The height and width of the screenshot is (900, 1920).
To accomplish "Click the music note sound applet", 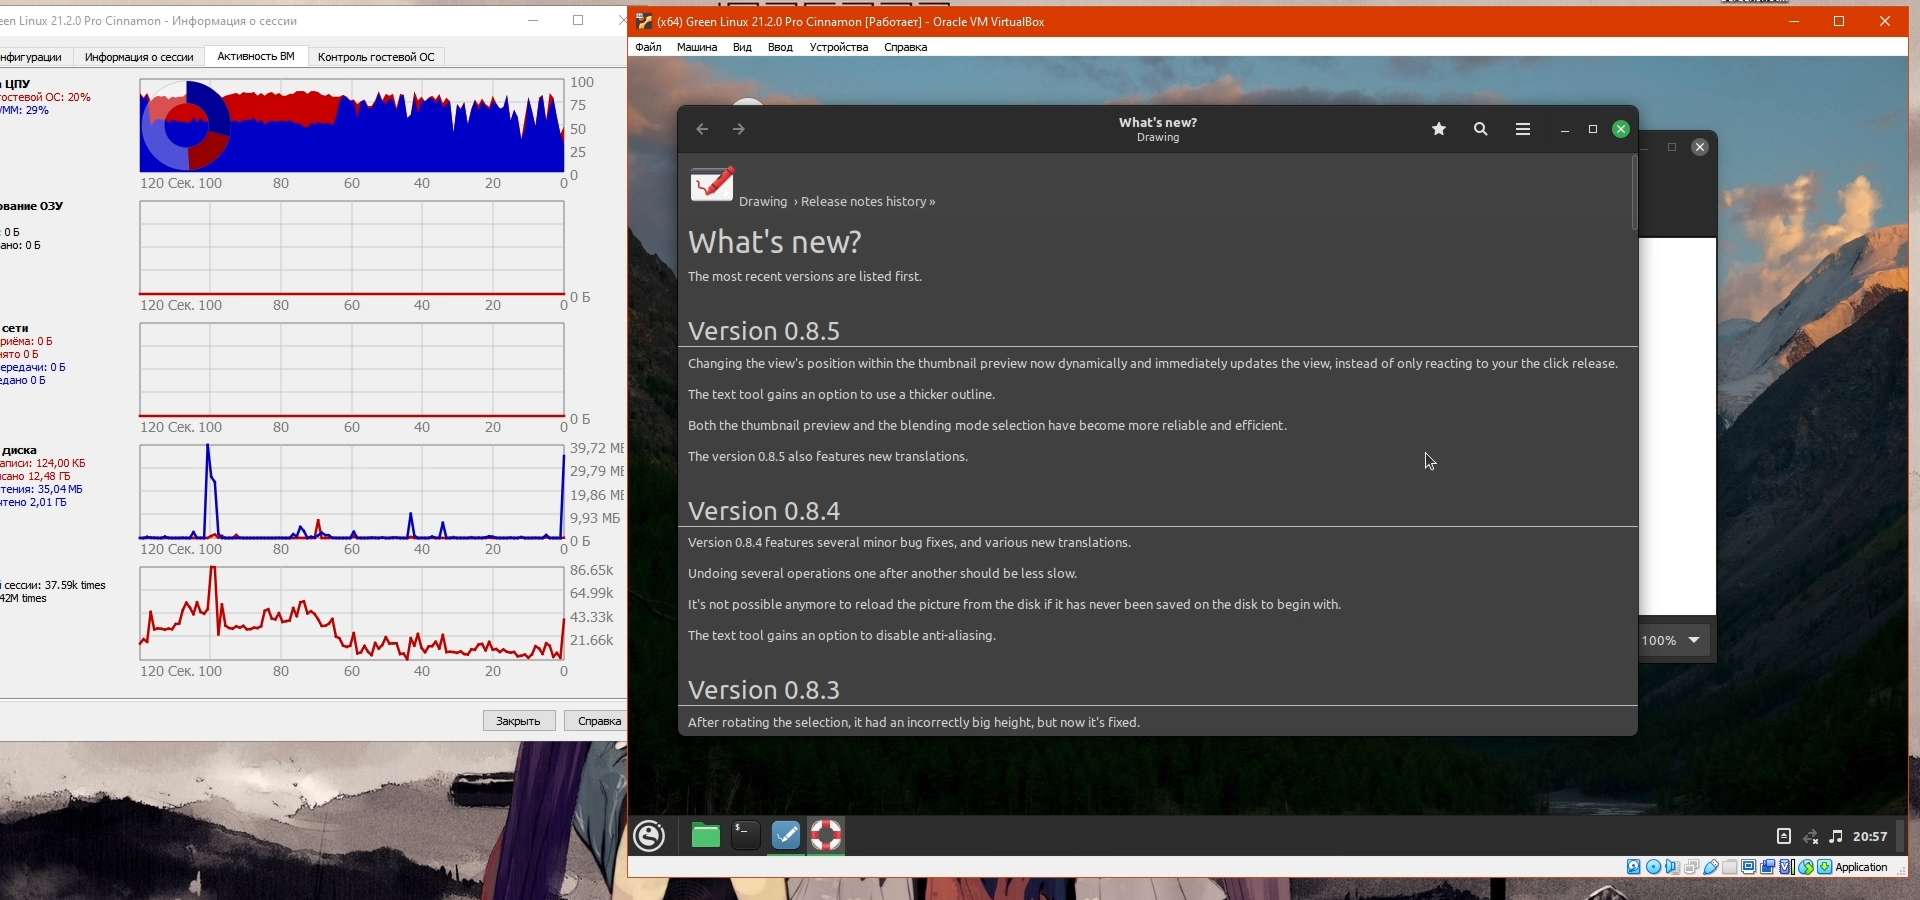I will coord(1836,837).
